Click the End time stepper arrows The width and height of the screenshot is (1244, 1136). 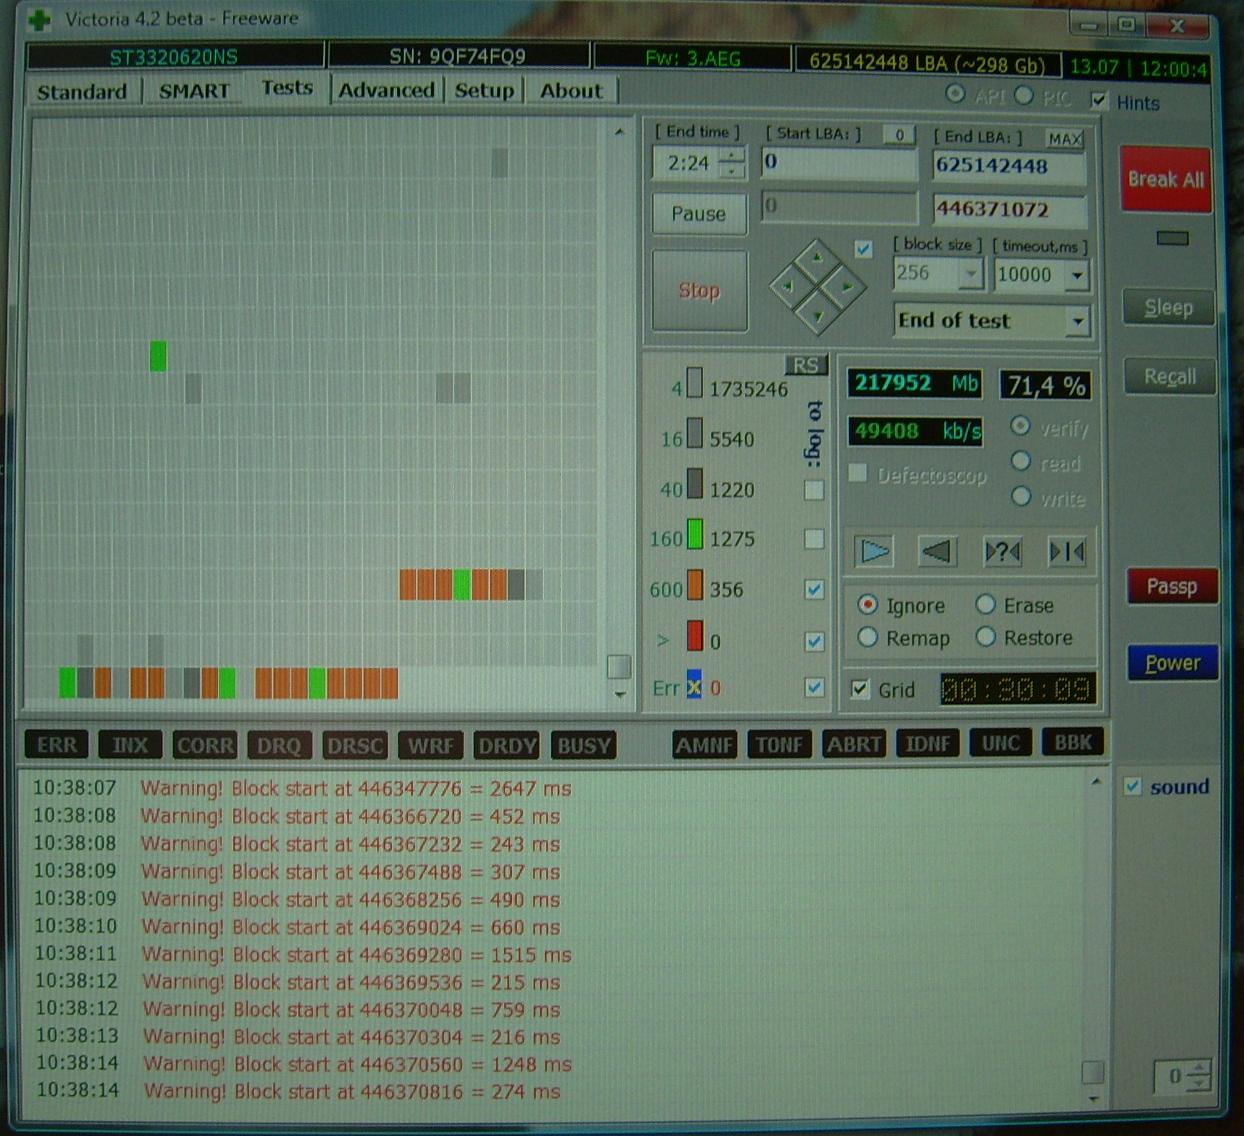[733, 163]
